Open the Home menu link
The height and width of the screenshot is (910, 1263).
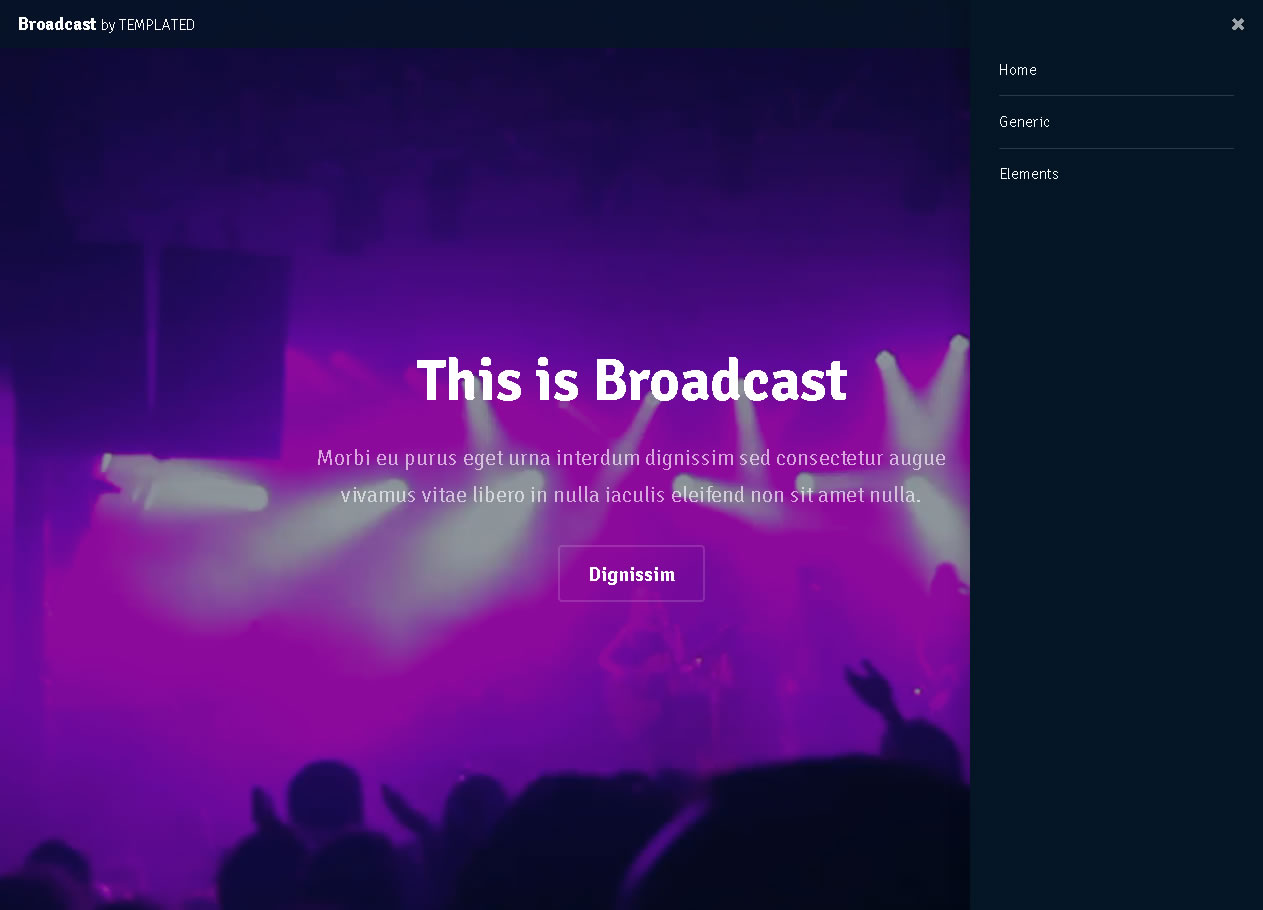(x=1017, y=70)
